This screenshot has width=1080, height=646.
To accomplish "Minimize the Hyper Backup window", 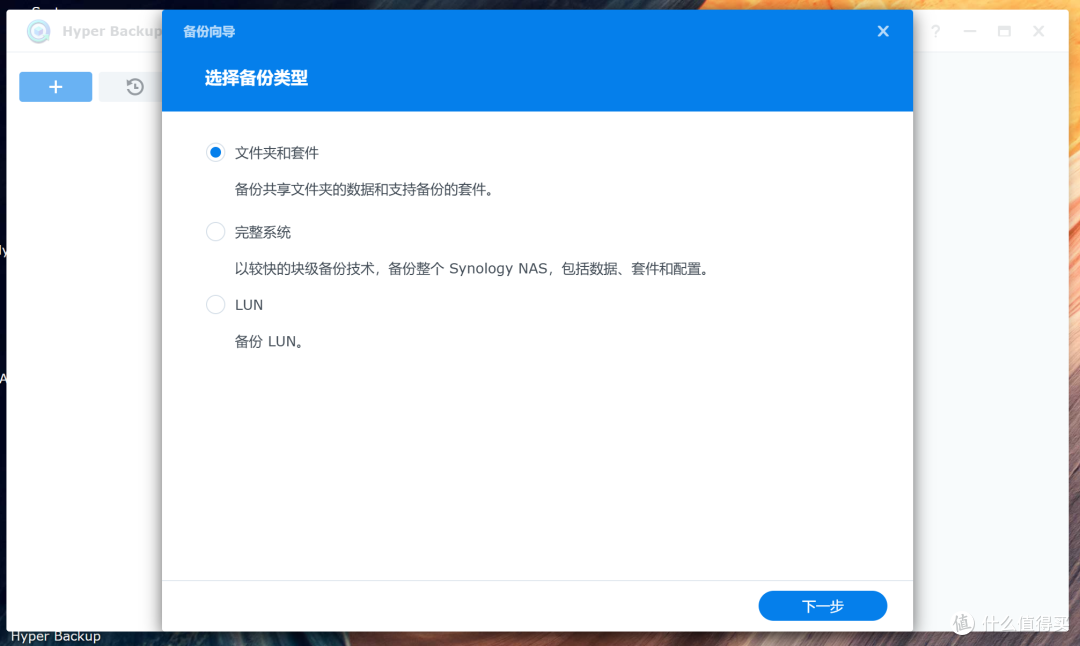I will pyautogui.click(x=970, y=32).
